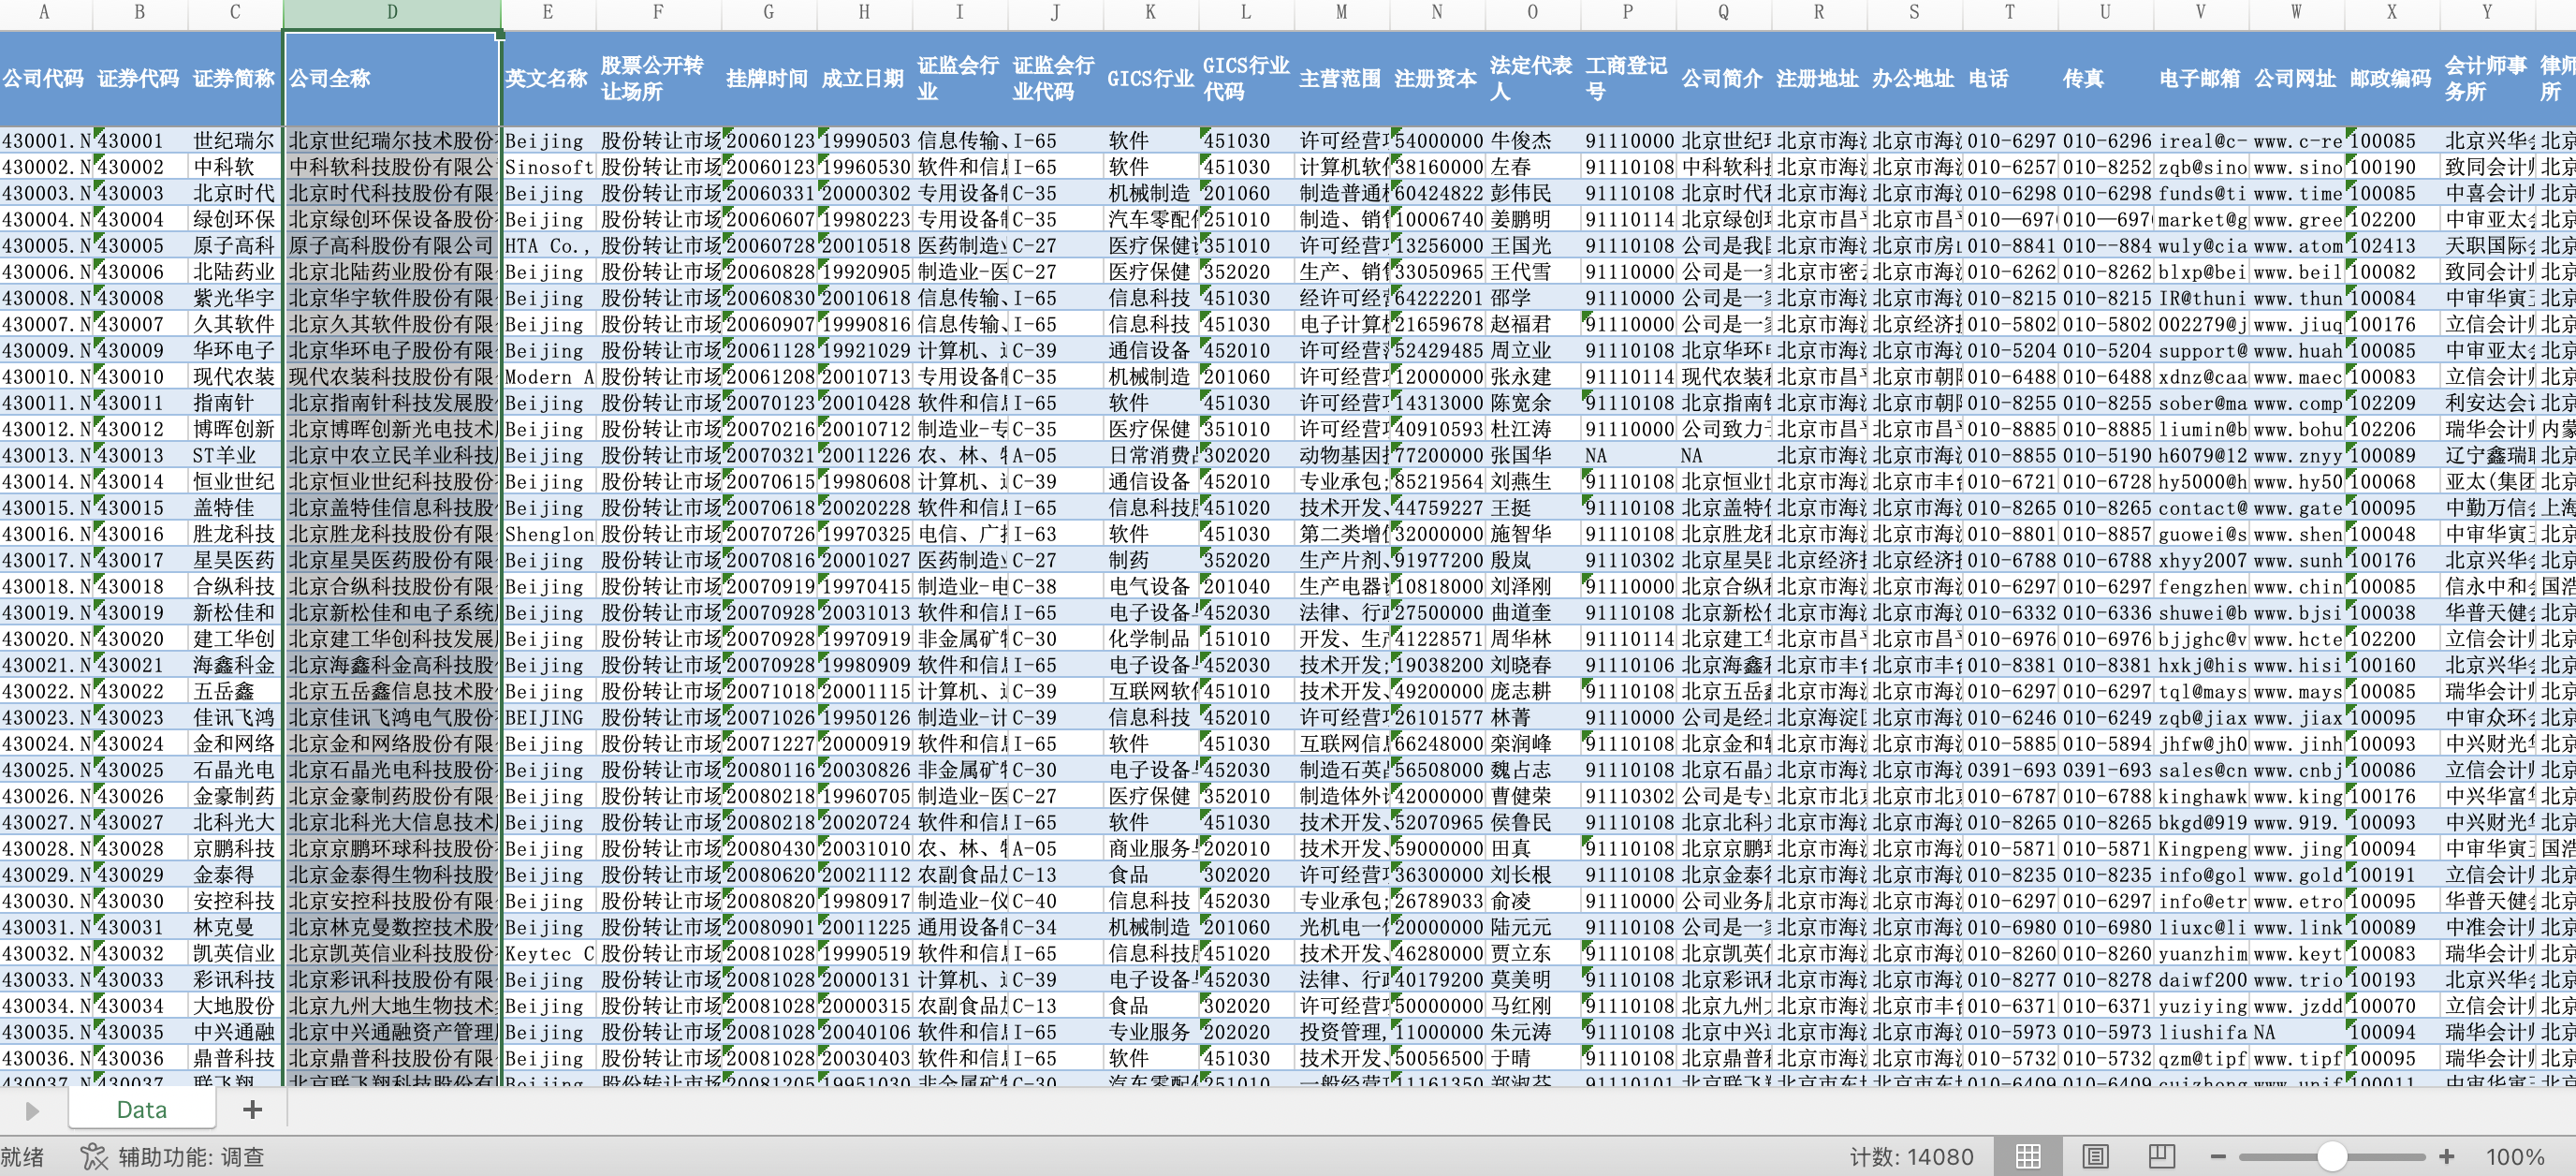The width and height of the screenshot is (2576, 1176).
Task: Click the 计数: 14080 status indicator
Action: point(1911,1157)
